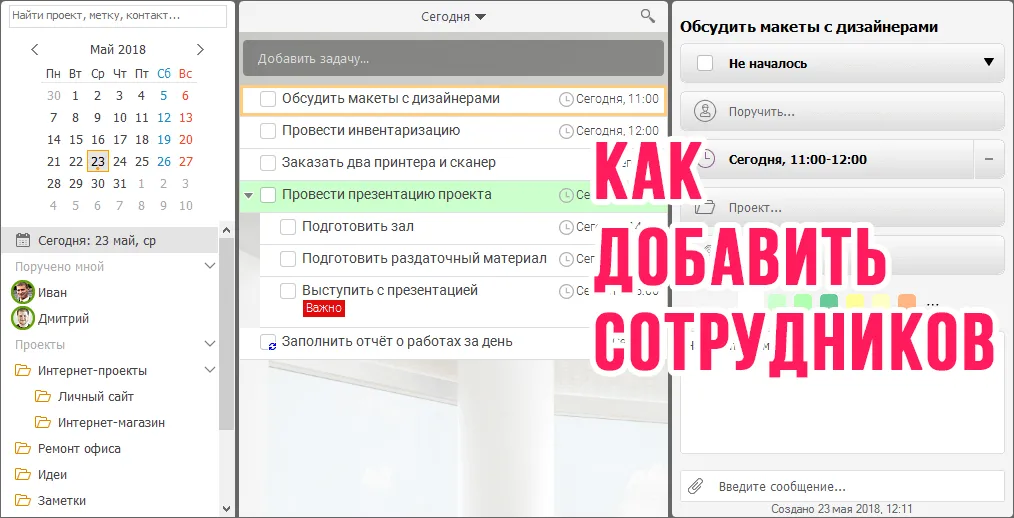Screen dimensions: 1014x518
Task: Open the Ремонт офиса project folder
Action: click(79, 448)
